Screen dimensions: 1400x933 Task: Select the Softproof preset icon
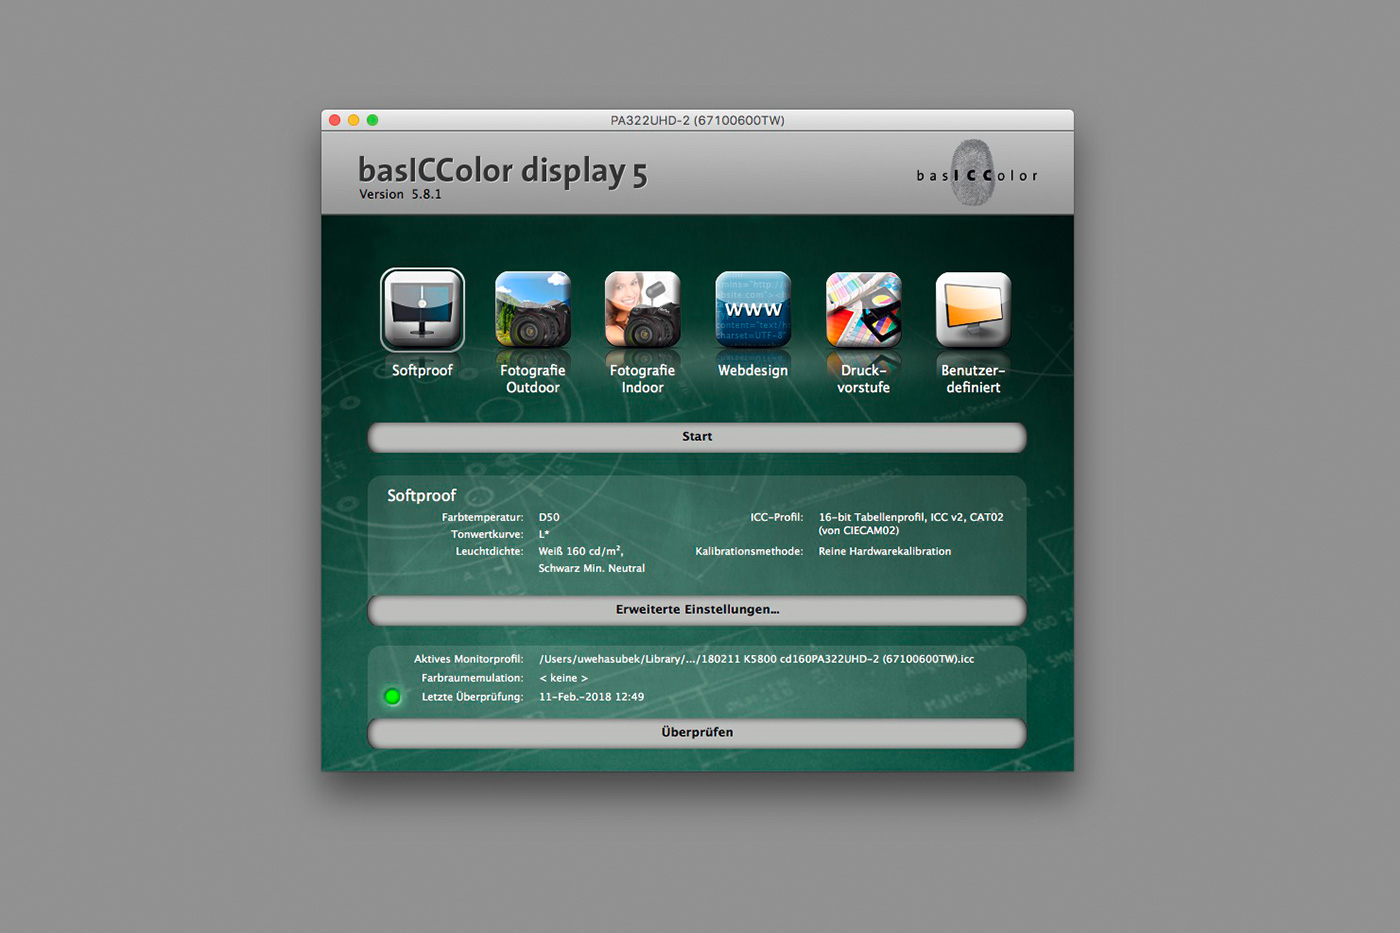422,310
